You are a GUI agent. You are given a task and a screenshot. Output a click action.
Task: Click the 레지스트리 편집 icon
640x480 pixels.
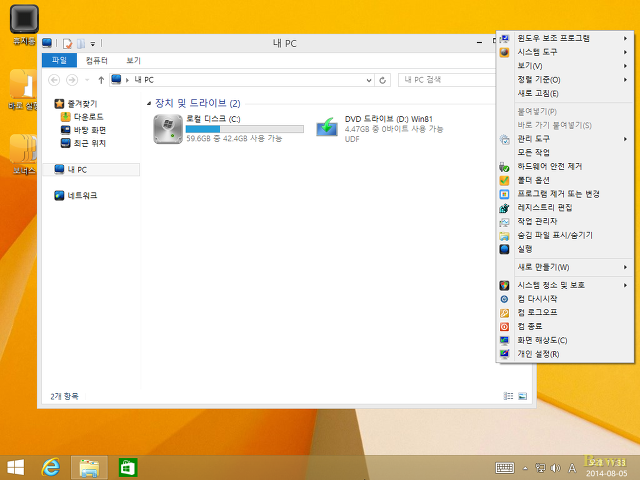coord(504,208)
